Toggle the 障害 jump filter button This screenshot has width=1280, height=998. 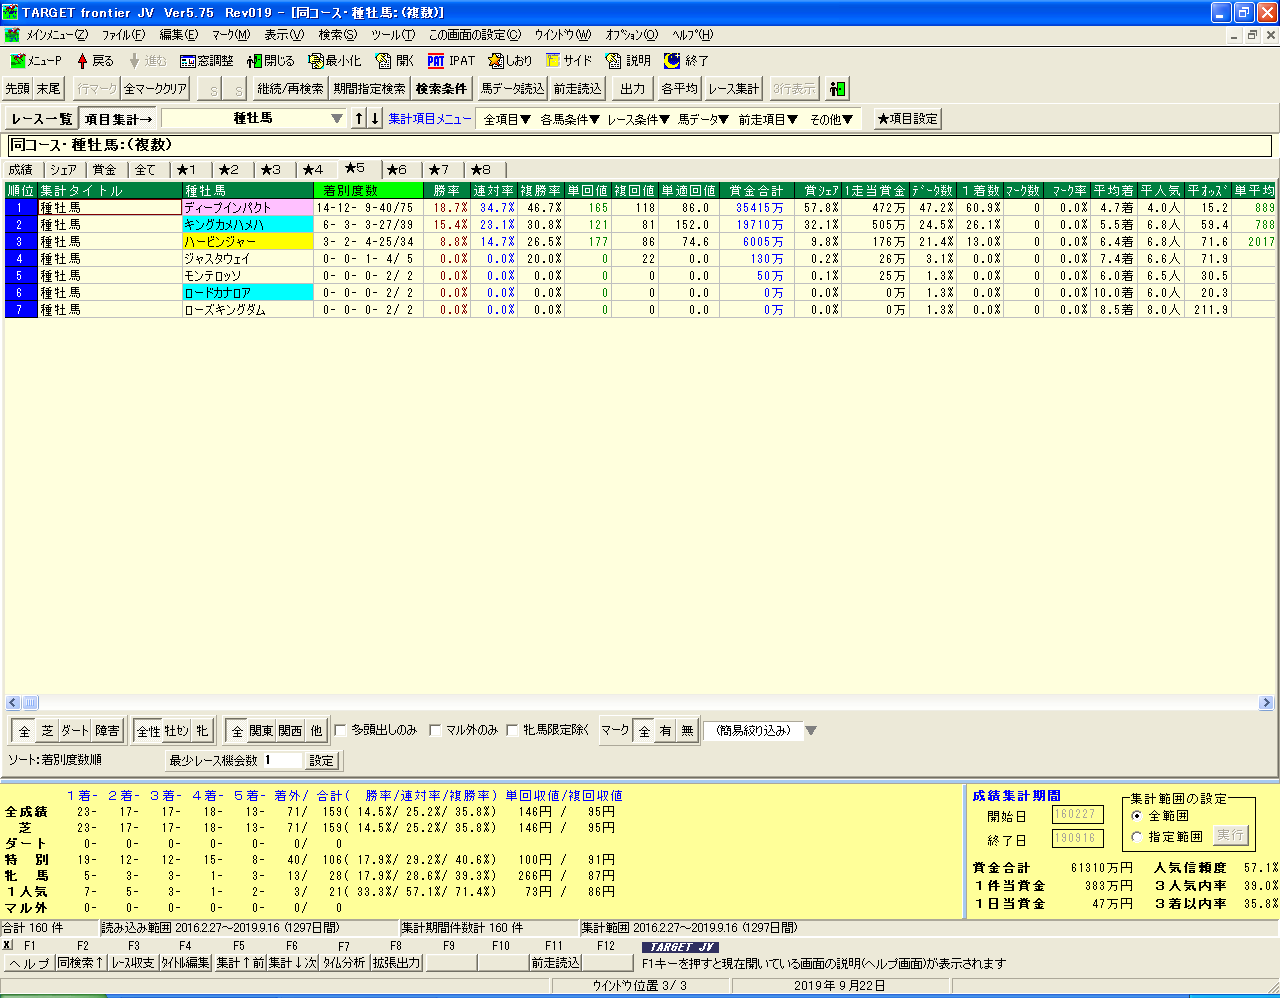pyautogui.click(x=107, y=731)
